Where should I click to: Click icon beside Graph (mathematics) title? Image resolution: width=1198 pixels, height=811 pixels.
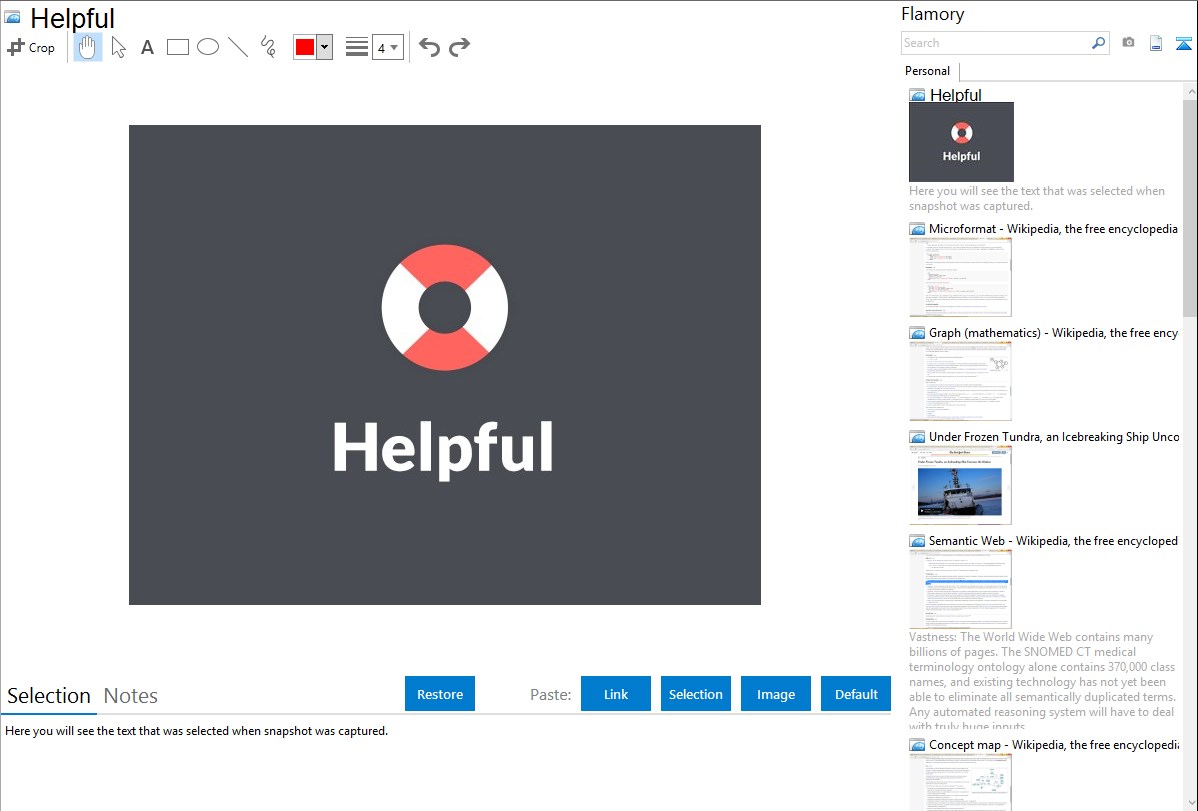[917, 333]
